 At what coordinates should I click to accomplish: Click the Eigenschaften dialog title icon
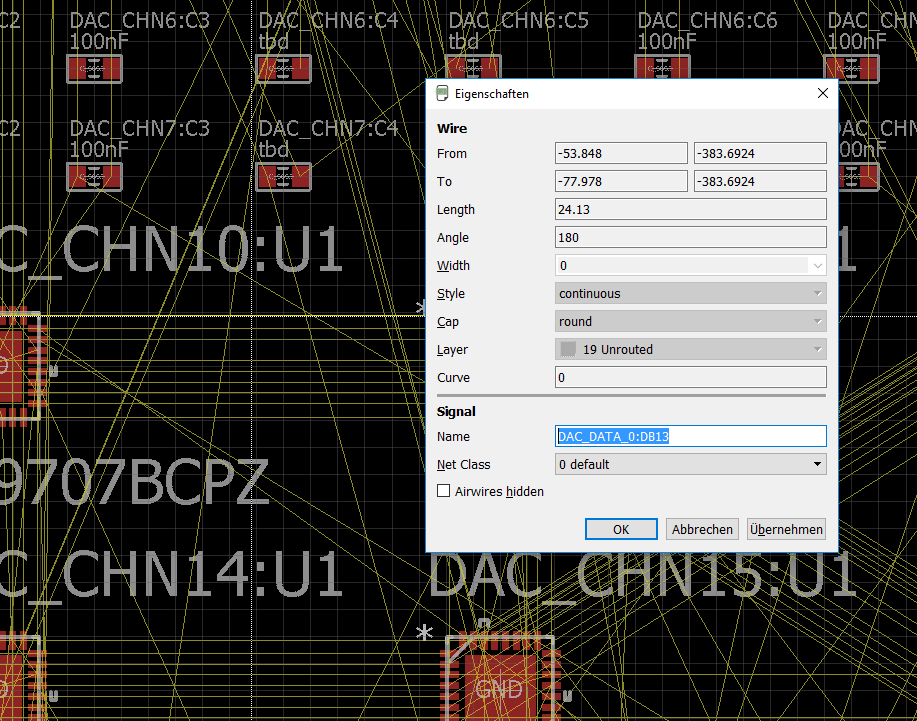(x=443, y=94)
